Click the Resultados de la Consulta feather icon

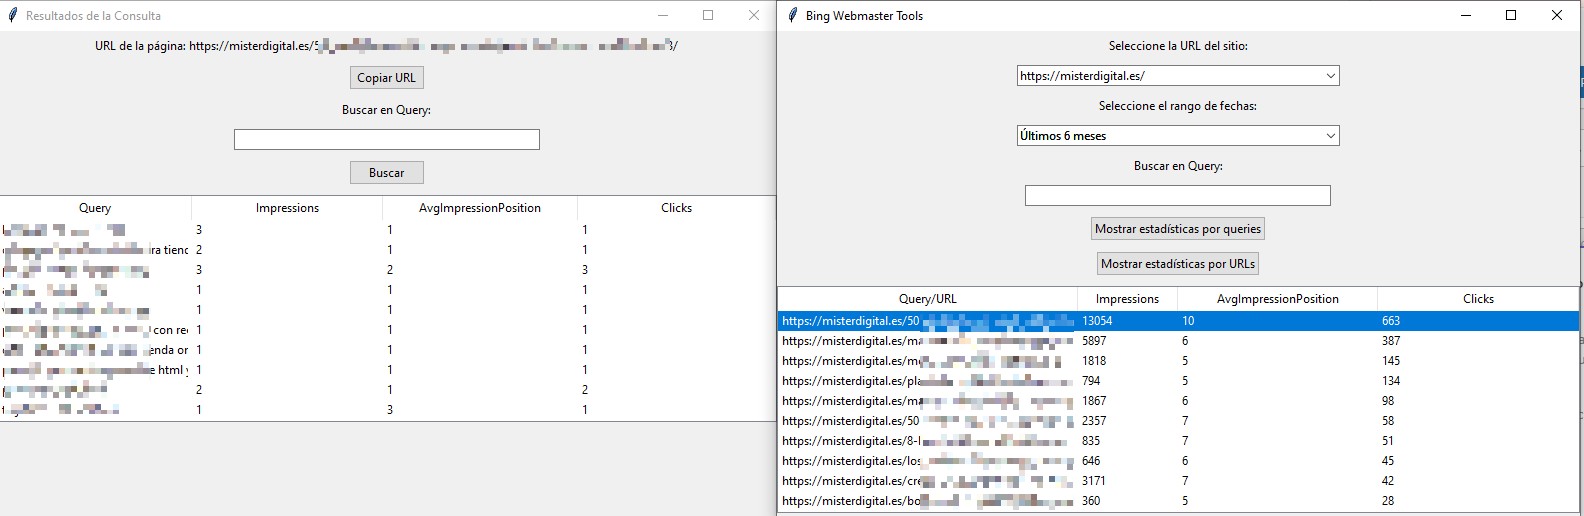(12, 15)
